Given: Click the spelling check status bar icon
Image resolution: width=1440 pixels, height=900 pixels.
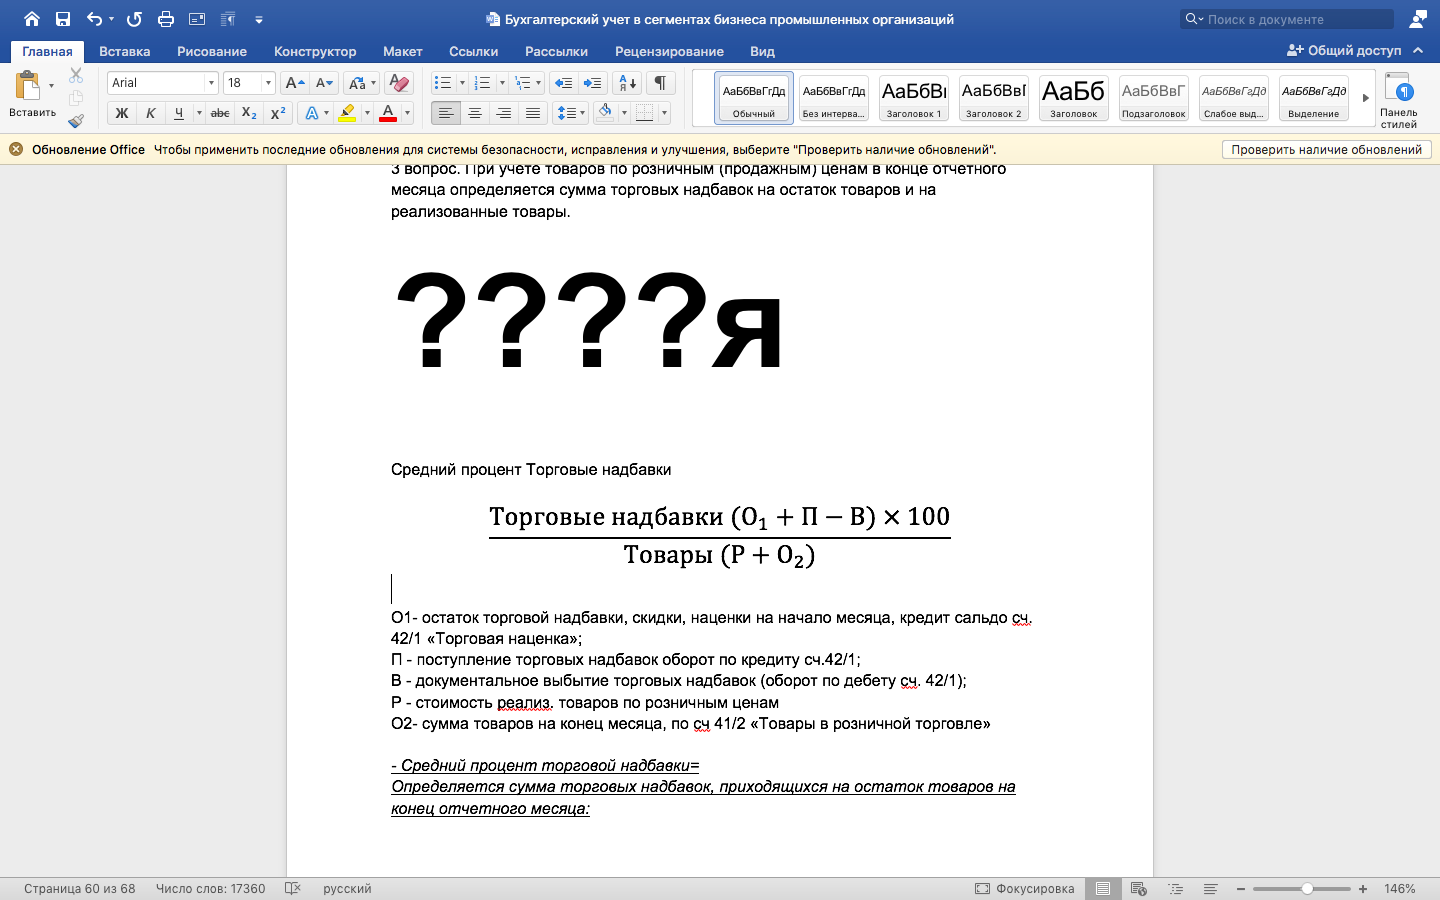Looking at the screenshot, I should (x=293, y=888).
